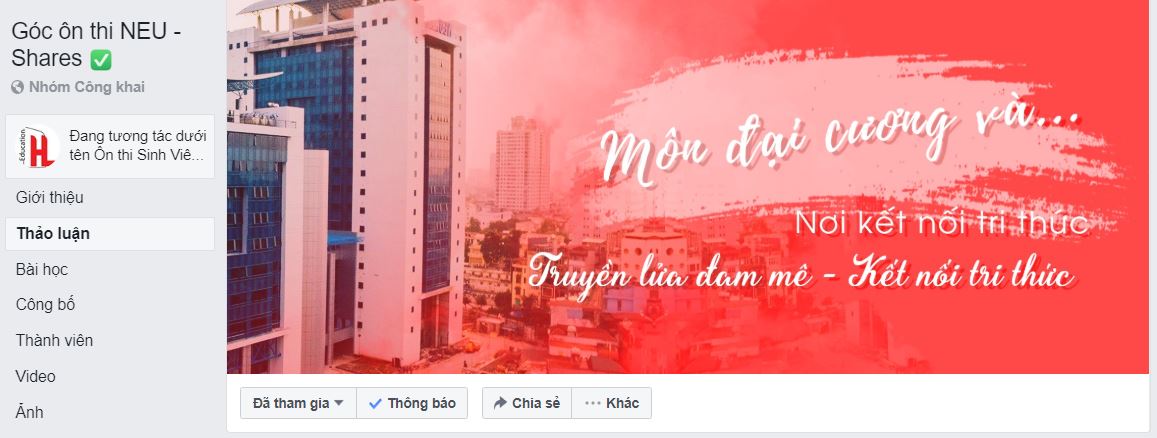Open the Khác more options menu
The width and height of the screenshot is (1157, 438).
tap(611, 403)
